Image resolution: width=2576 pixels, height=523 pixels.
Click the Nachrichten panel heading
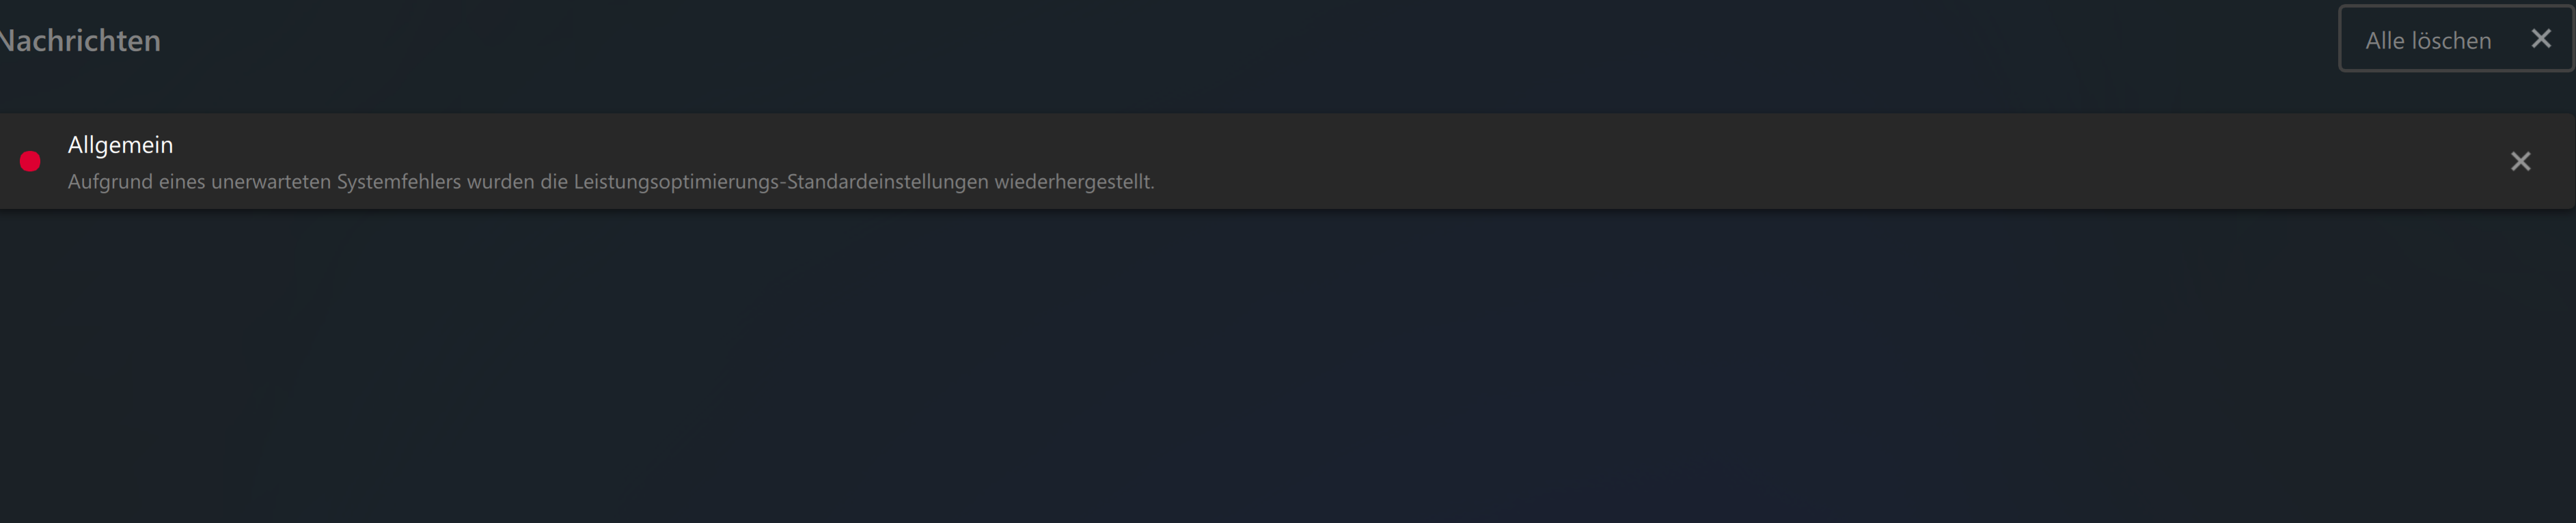coord(80,41)
